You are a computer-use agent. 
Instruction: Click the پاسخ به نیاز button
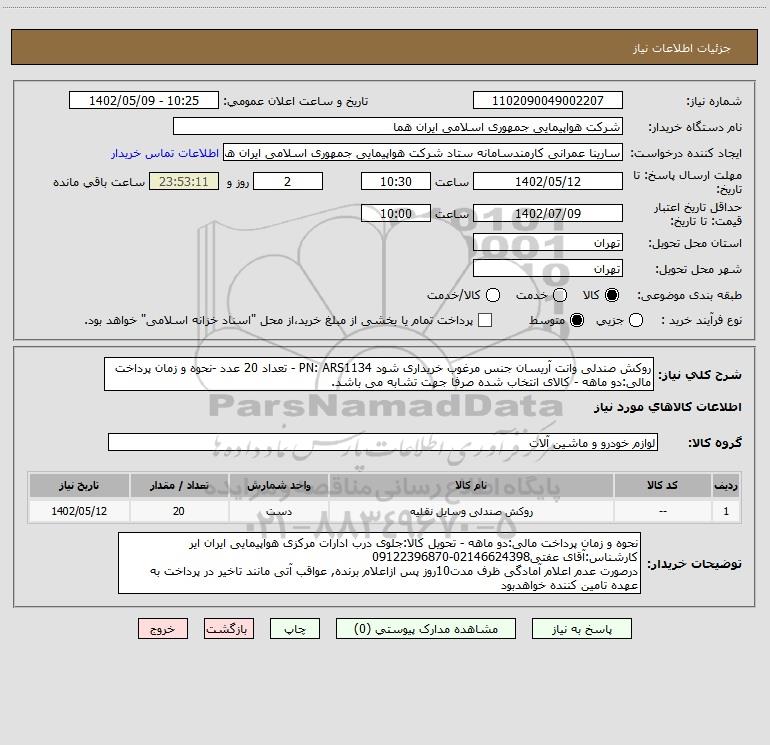tap(582, 629)
